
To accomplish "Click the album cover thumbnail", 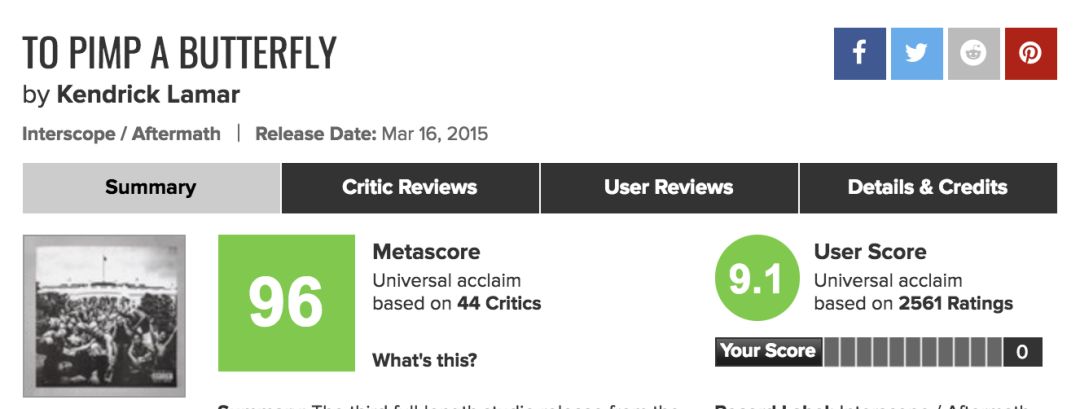I will point(104,316).
